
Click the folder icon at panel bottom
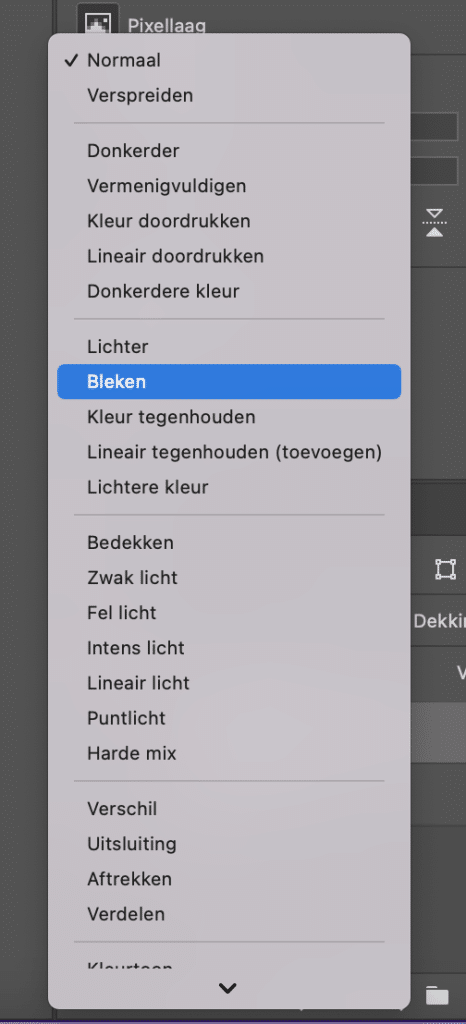click(x=437, y=995)
